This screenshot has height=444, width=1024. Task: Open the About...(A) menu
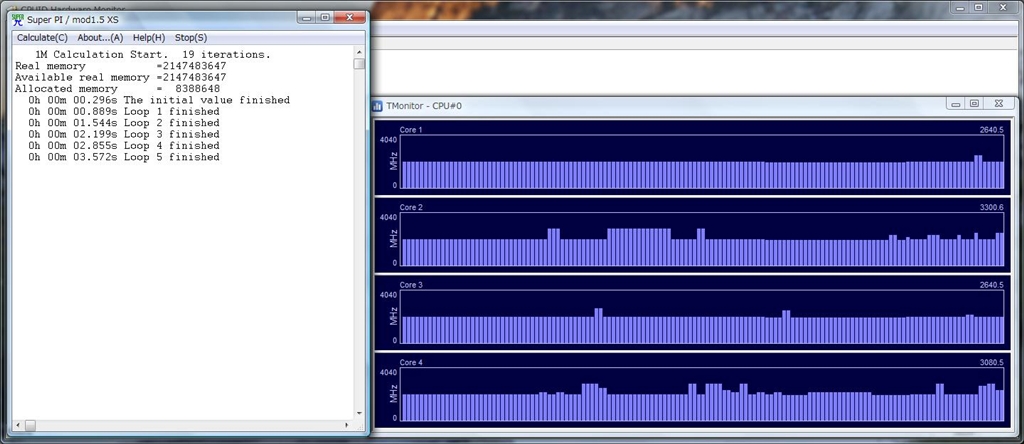[100, 37]
